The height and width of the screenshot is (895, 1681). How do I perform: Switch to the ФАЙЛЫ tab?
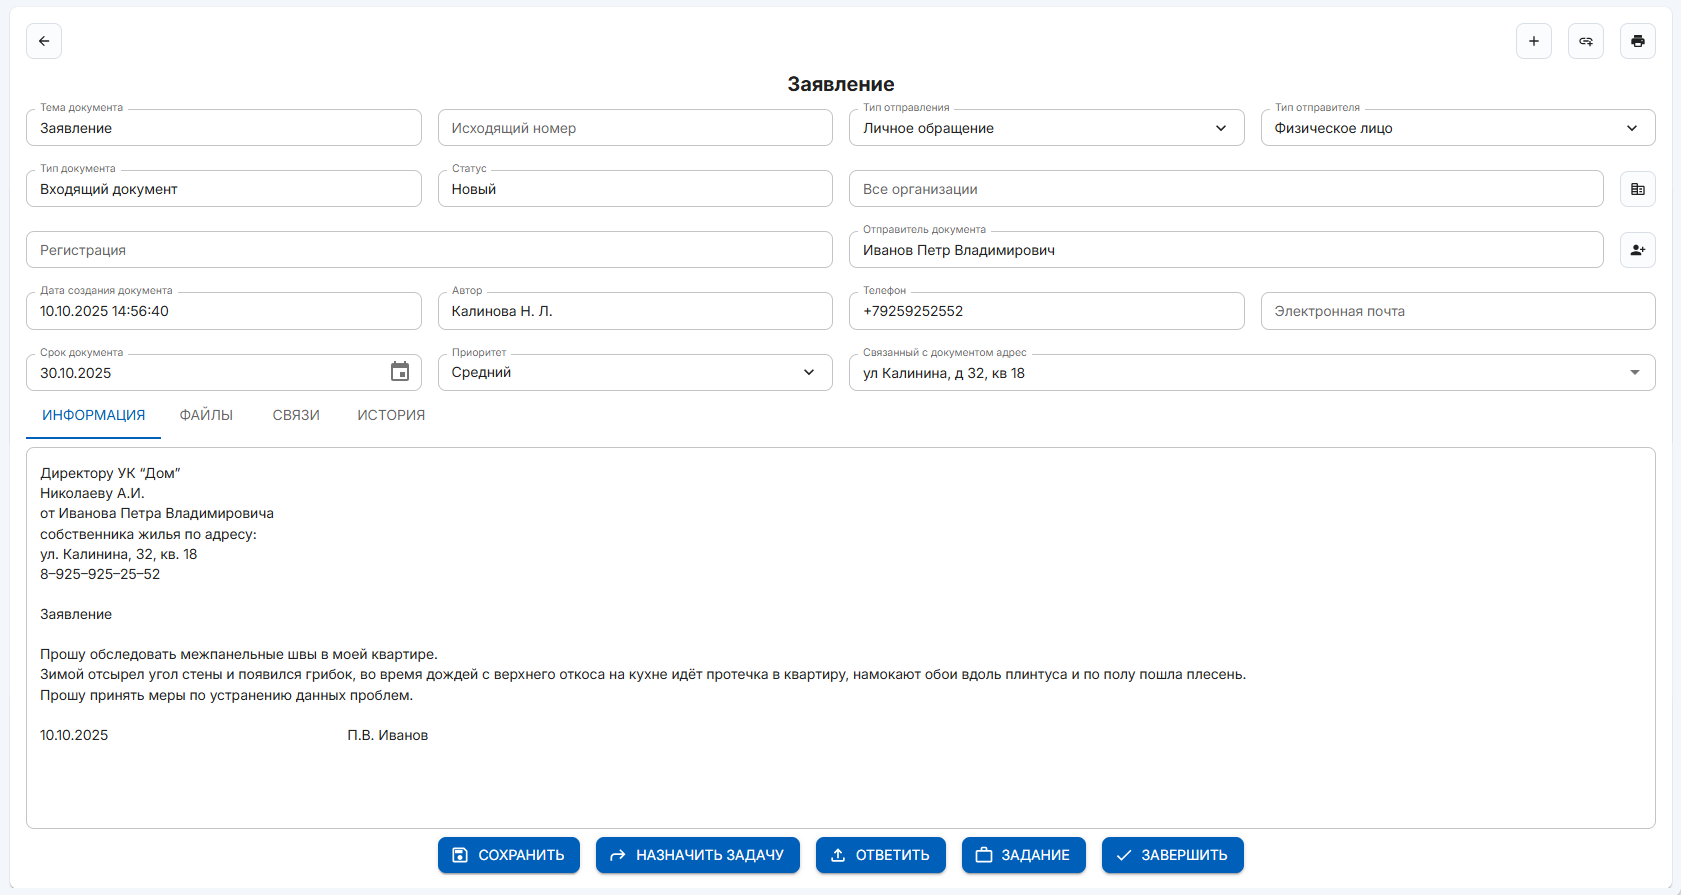click(x=206, y=415)
